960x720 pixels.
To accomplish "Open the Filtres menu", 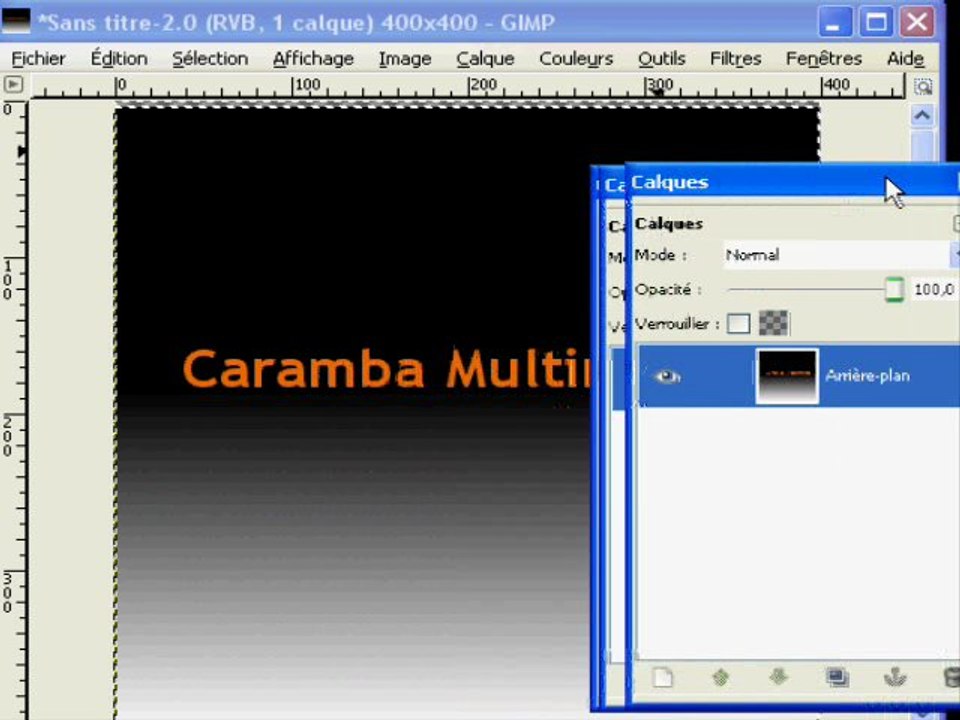I will click(x=735, y=59).
